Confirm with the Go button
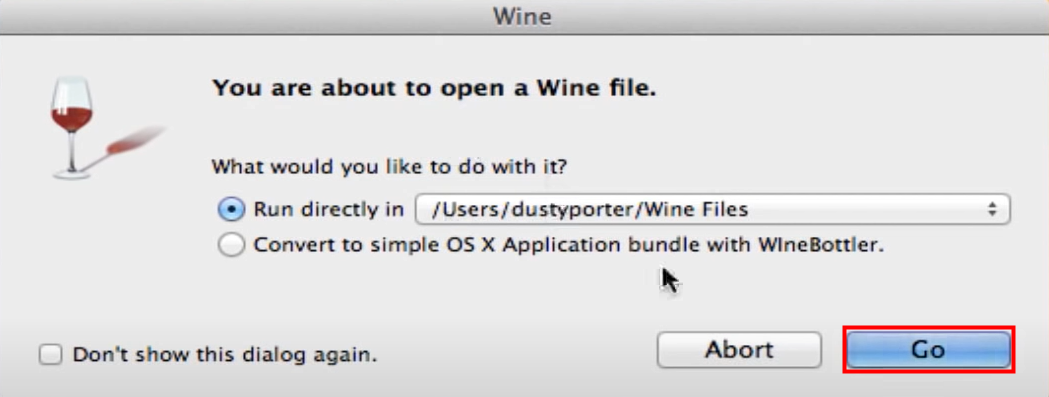The height and width of the screenshot is (397, 1049). pyautogui.click(x=929, y=349)
